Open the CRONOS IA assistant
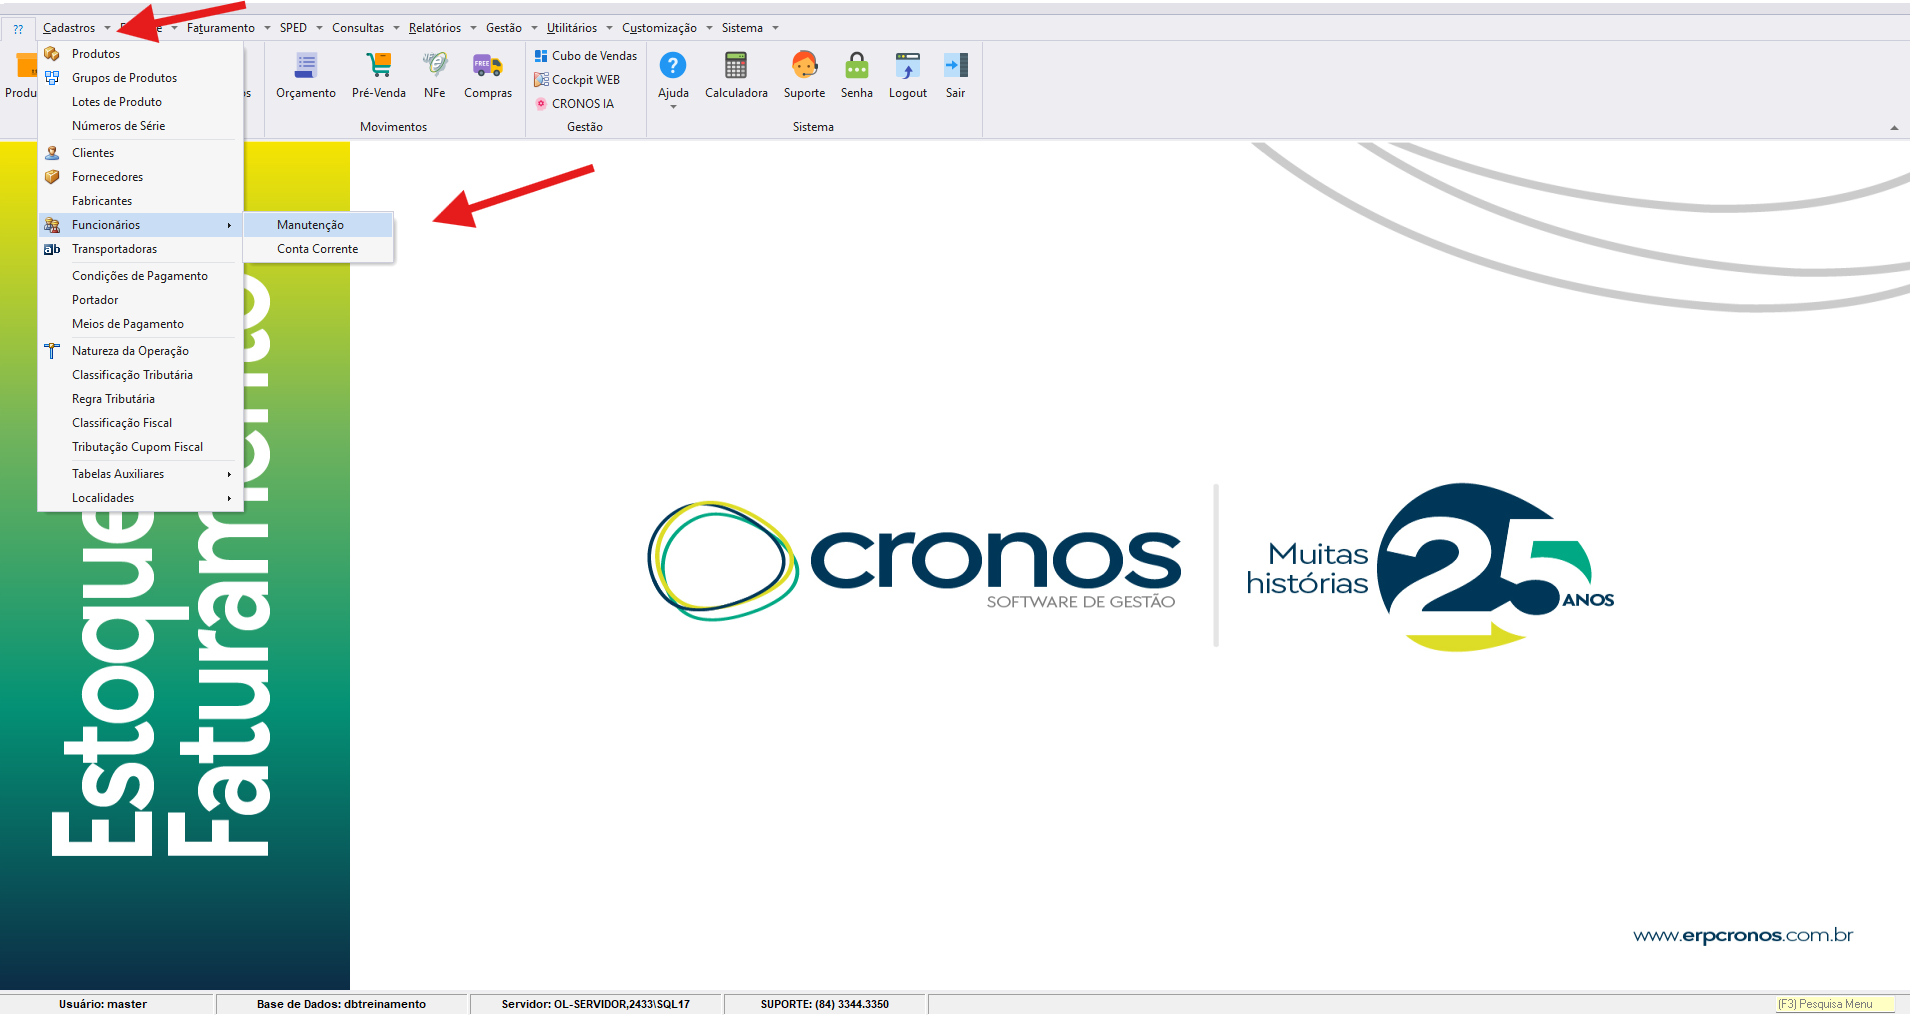 click(x=582, y=104)
